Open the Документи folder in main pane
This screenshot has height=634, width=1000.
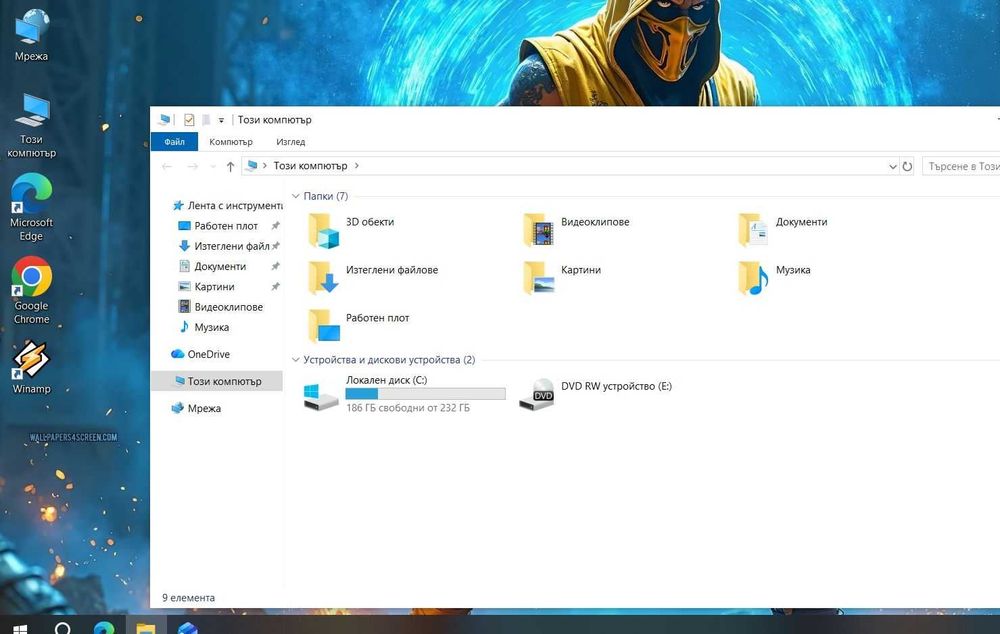784,230
